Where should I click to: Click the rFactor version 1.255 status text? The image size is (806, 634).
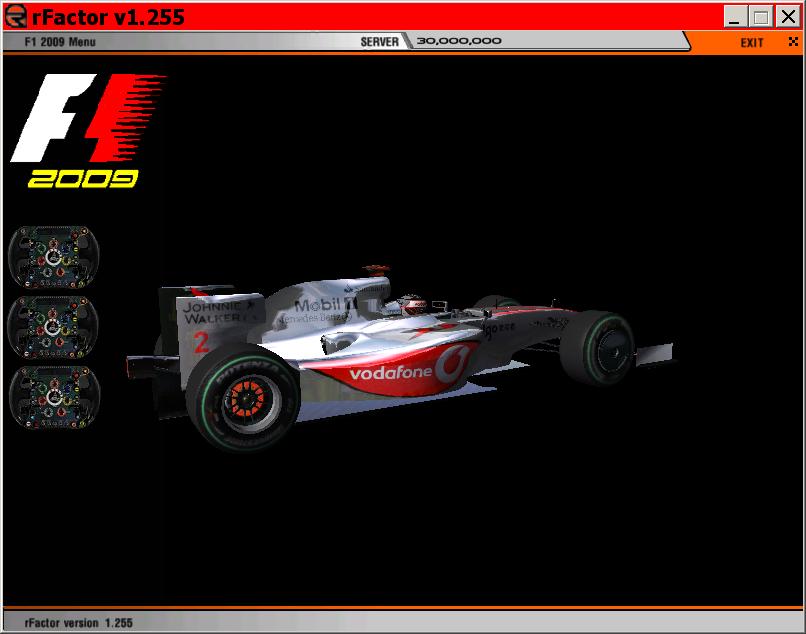pyautogui.click(x=79, y=623)
